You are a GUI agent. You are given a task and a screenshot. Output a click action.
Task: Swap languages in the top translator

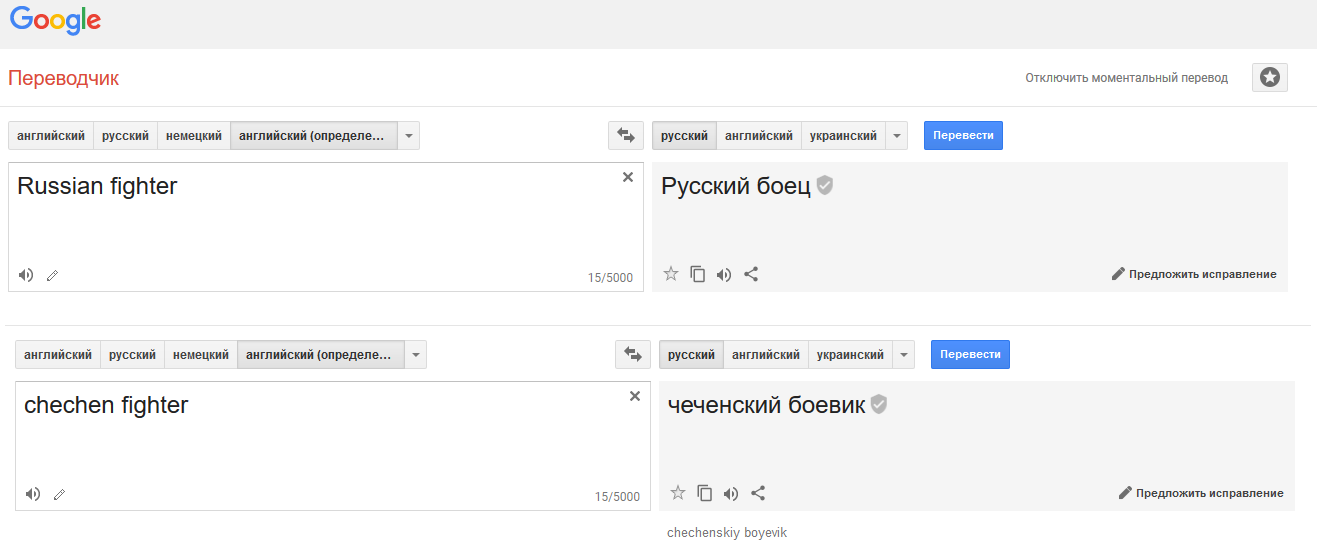coord(626,136)
